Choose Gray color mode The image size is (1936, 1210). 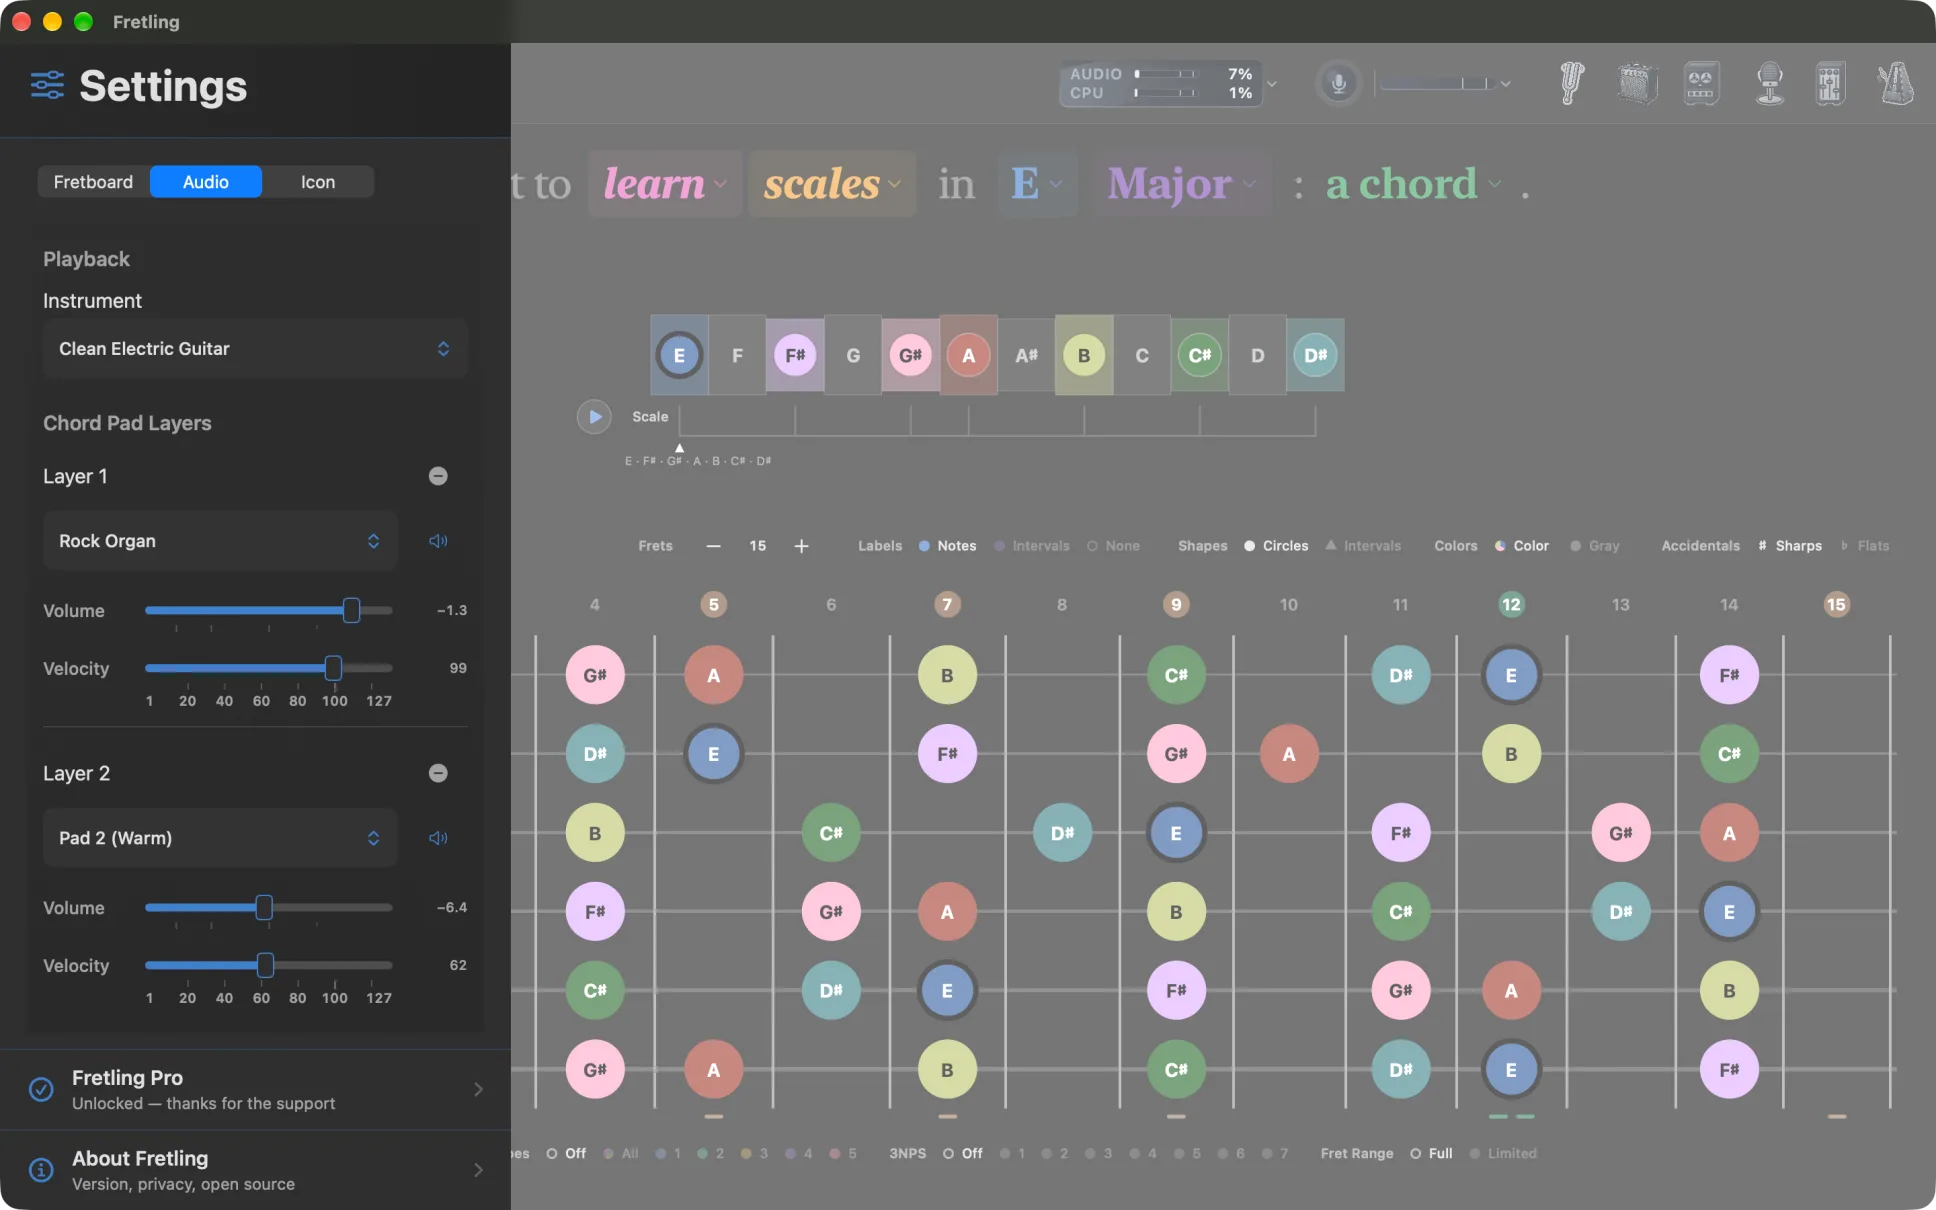point(1594,546)
